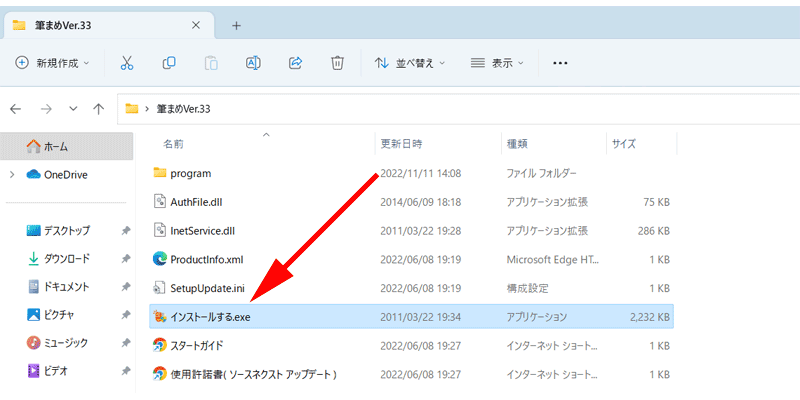800x400 pixels.
Task: Click the pin icon beside ドキュメント
Action: (126, 287)
